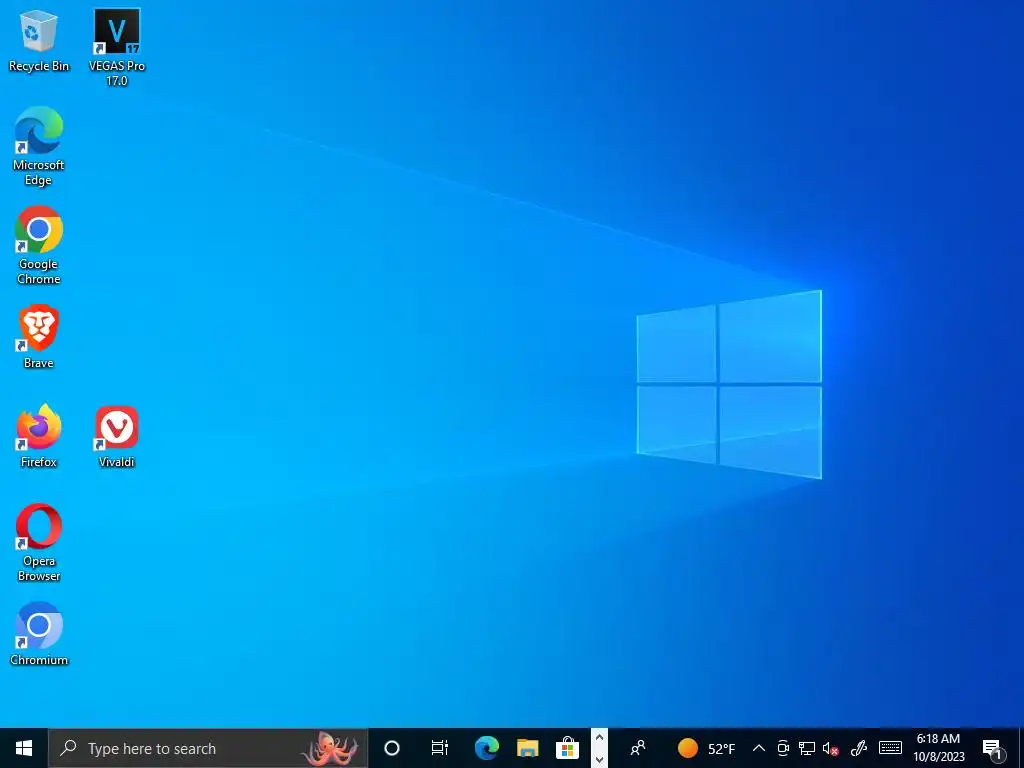
Task: Show the previous taskbar row with up arrow
Action: pyautogui.click(x=599, y=738)
